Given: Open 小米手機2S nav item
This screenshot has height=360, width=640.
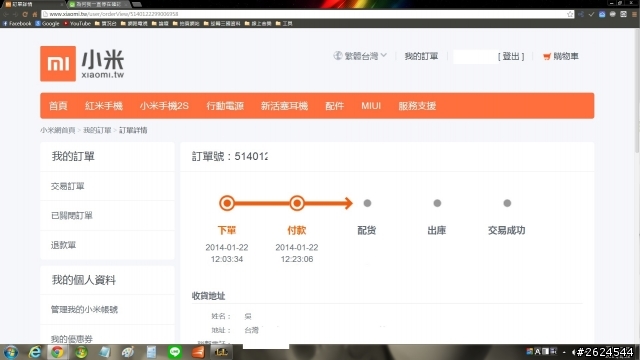Looking at the screenshot, I should point(164,106).
